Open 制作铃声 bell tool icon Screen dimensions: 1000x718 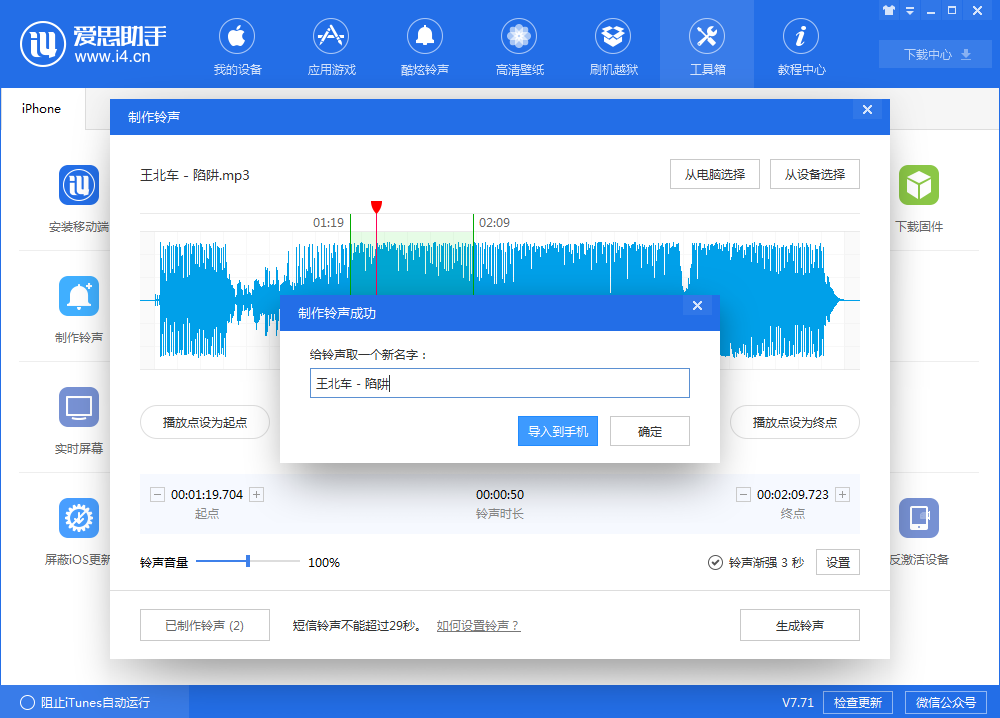tap(79, 296)
